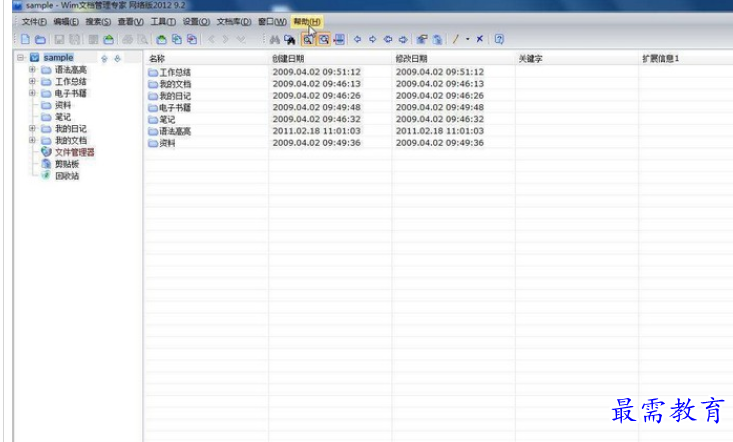The height and width of the screenshot is (442, 733).
Task: Open the 工具(T) menu
Action: tap(163, 22)
